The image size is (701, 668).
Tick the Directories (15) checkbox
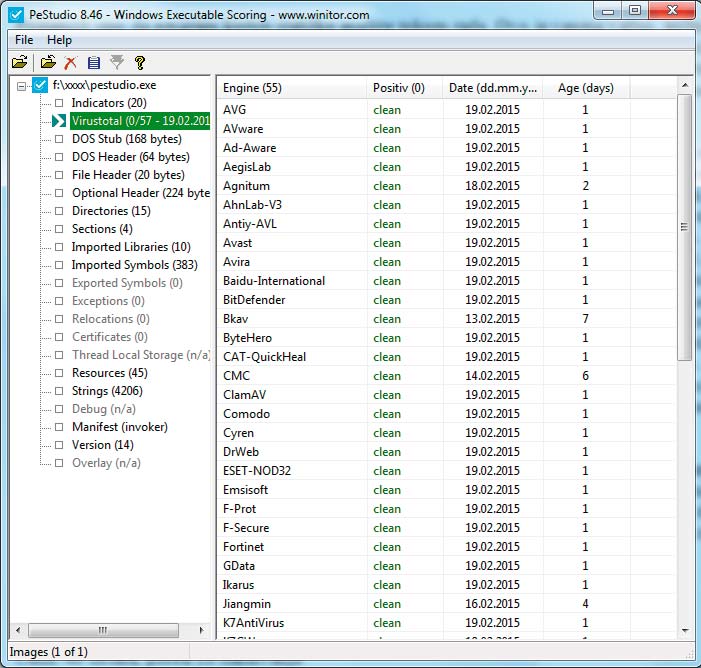pyautogui.click(x=59, y=211)
